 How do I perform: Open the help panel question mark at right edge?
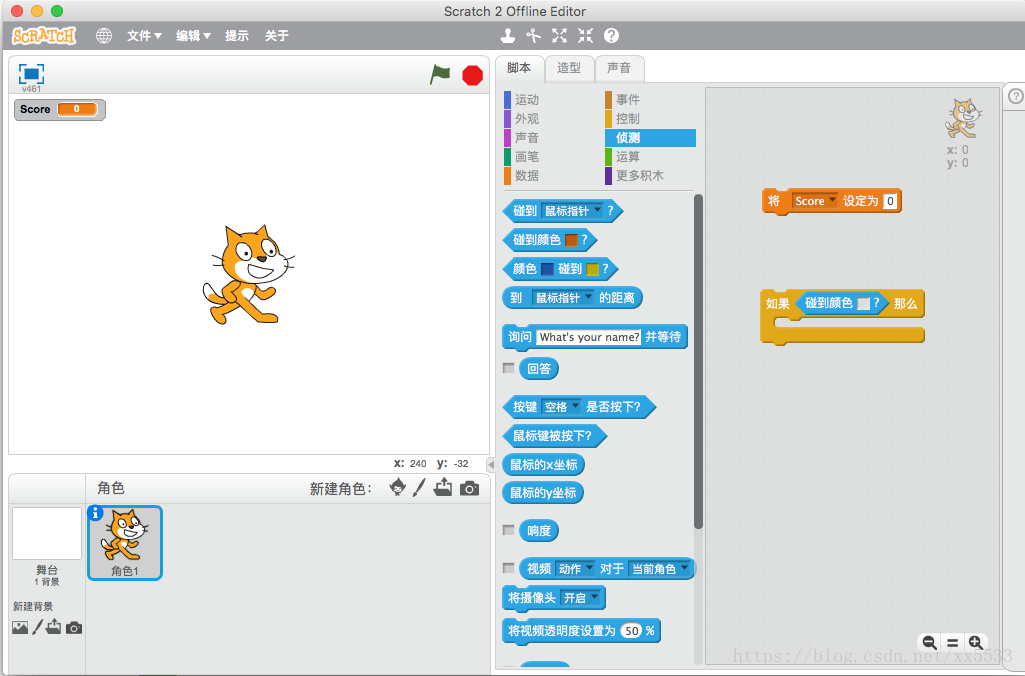pos(1015,96)
